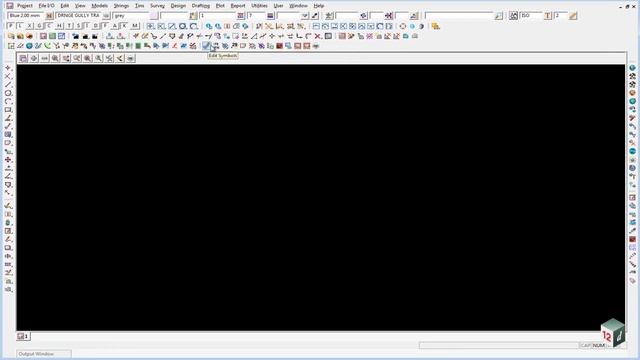Click the half-moon shading icon in second toolbar row
This screenshot has width=640, height=360.
(421, 26)
